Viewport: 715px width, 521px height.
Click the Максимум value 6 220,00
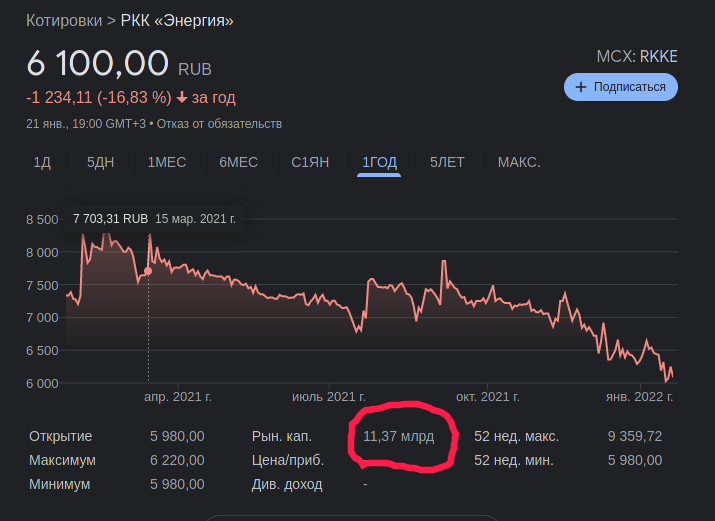pyautogui.click(x=177, y=460)
